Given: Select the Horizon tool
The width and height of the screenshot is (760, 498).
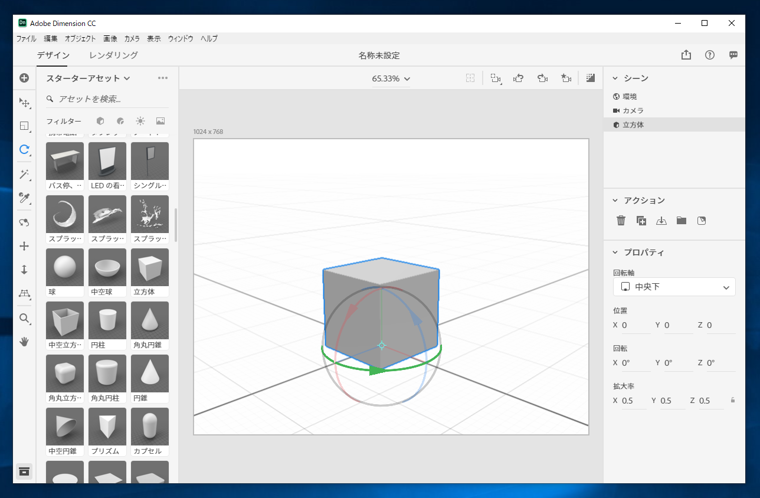Looking at the screenshot, I should [x=24, y=294].
